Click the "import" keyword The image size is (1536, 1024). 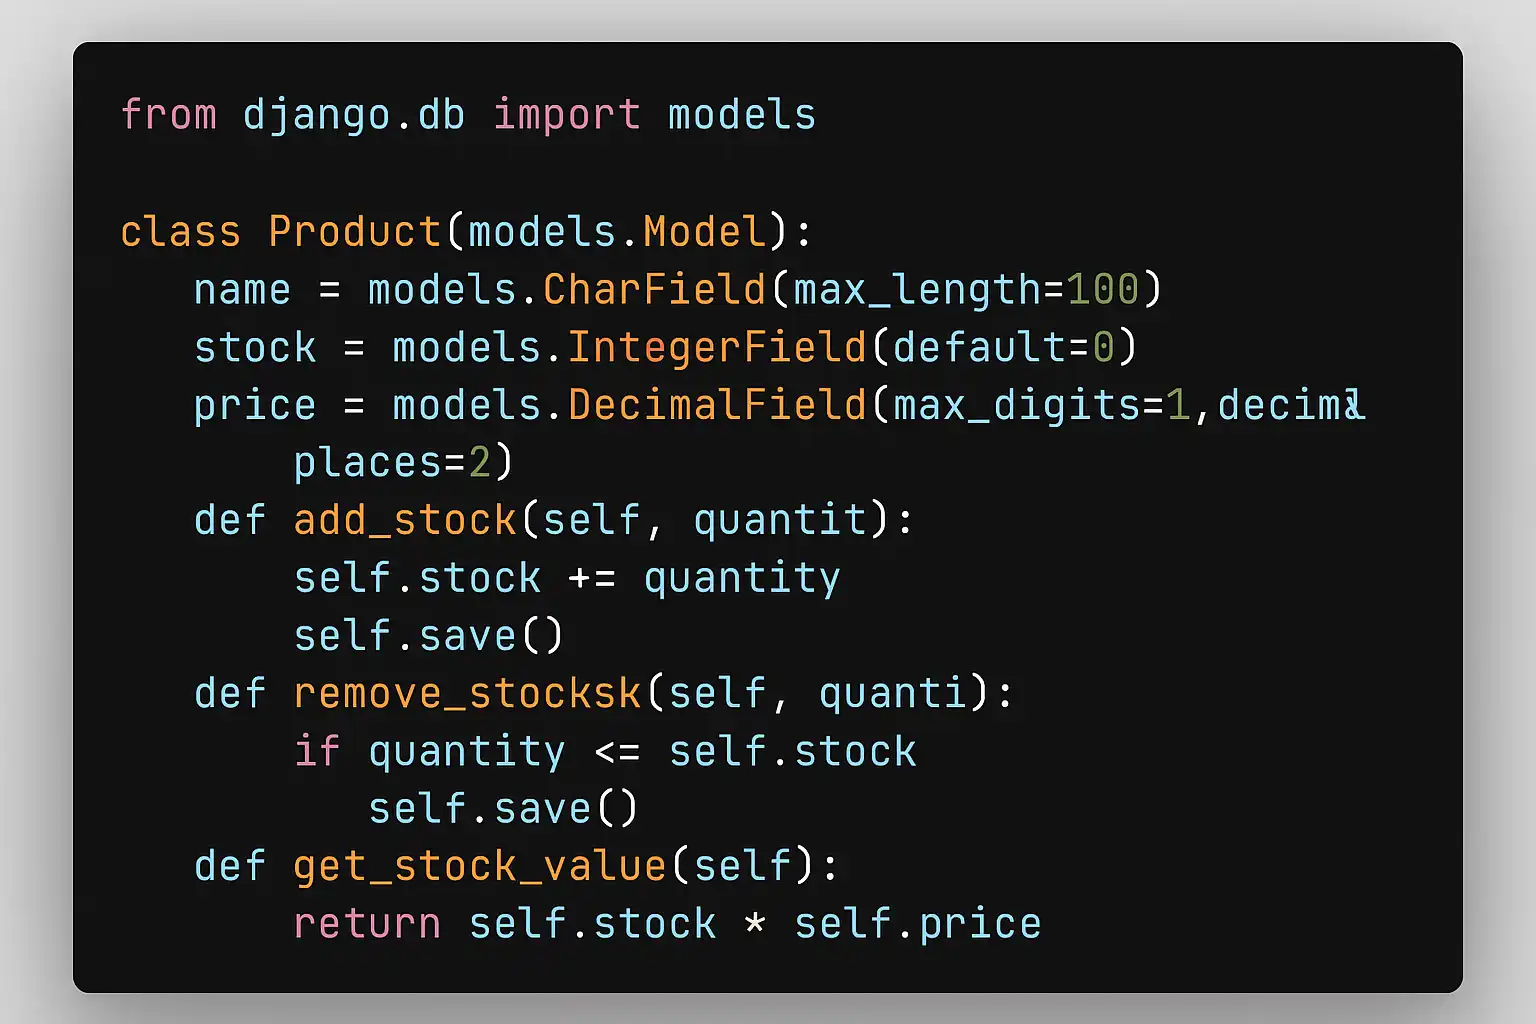(567, 115)
